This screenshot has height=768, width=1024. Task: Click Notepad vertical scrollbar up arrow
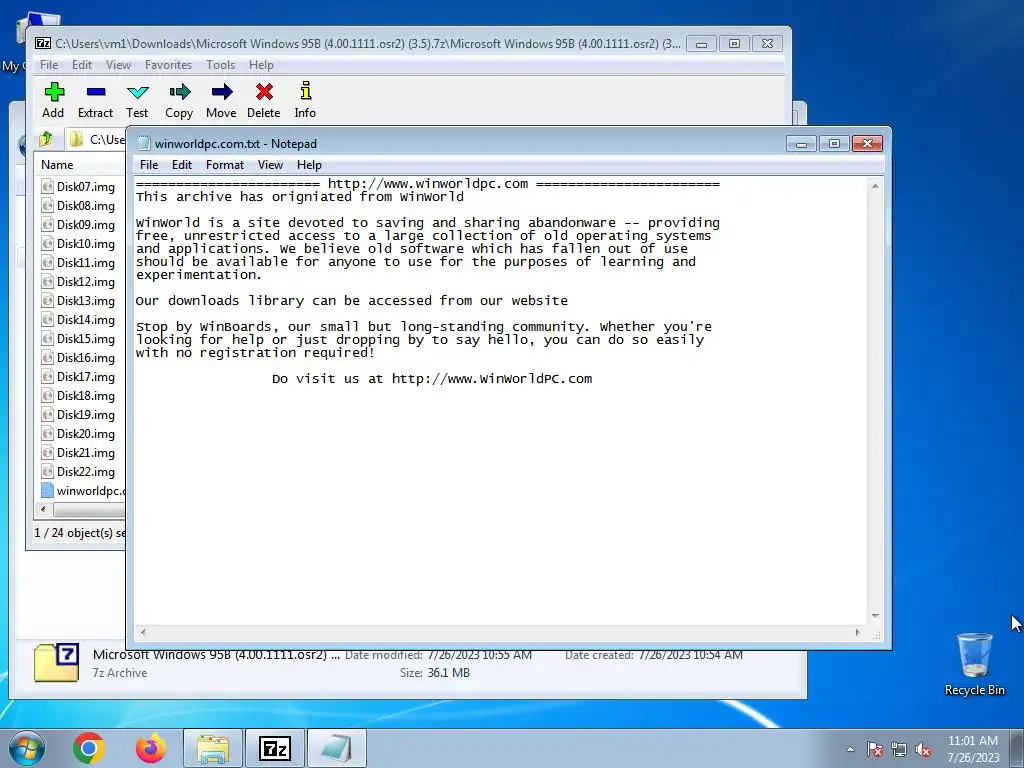(x=875, y=186)
